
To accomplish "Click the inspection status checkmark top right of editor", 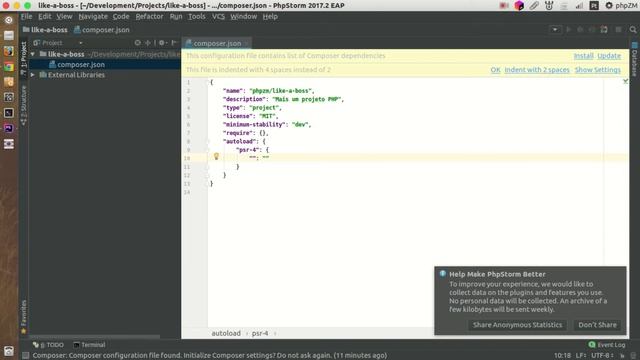I will [x=625, y=81].
